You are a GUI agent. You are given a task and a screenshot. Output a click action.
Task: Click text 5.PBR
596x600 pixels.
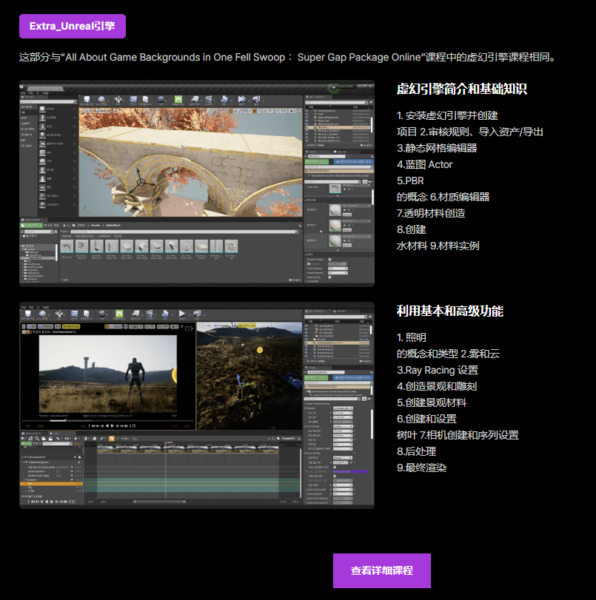tap(410, 181)
